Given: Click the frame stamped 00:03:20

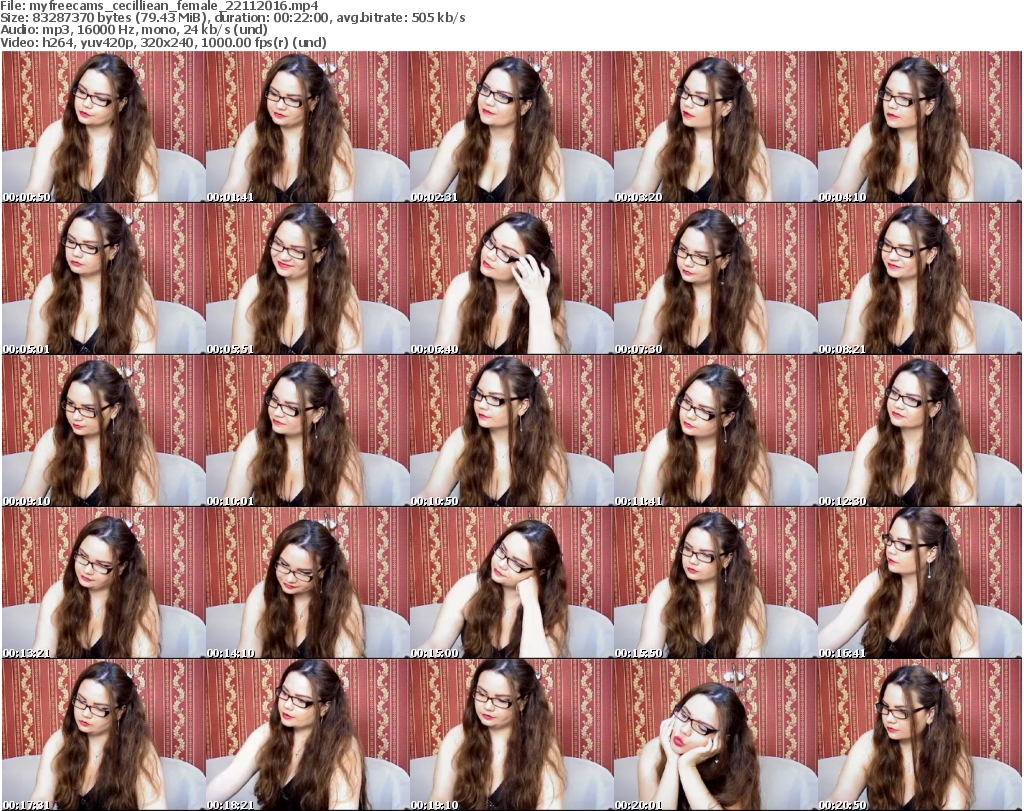Looking at the screenshot, I should (x=714, y=127).
